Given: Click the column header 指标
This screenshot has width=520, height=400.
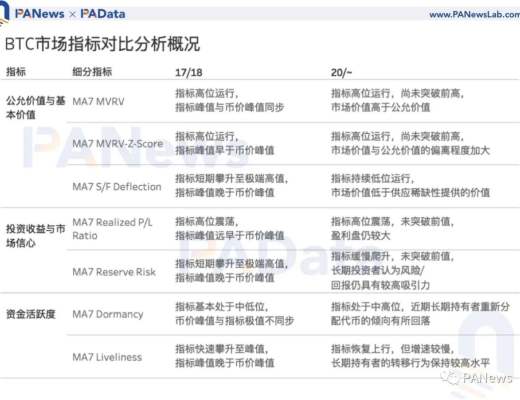Looking at the screenshot, I should 16,72.
